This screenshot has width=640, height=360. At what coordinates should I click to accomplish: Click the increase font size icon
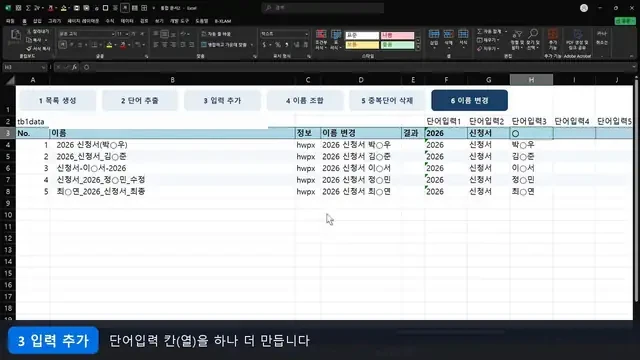pos(133,34)
